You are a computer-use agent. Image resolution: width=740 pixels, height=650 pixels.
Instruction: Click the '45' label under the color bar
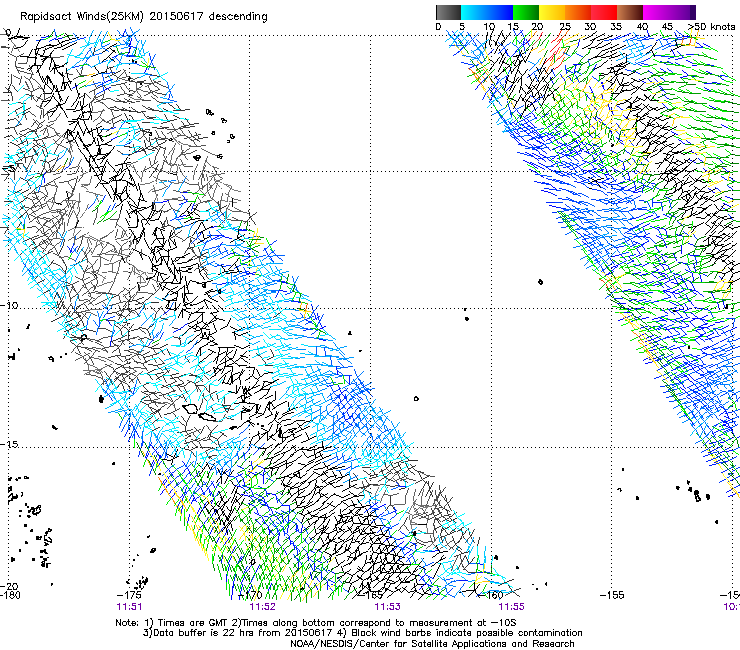(x=667, y=26)
